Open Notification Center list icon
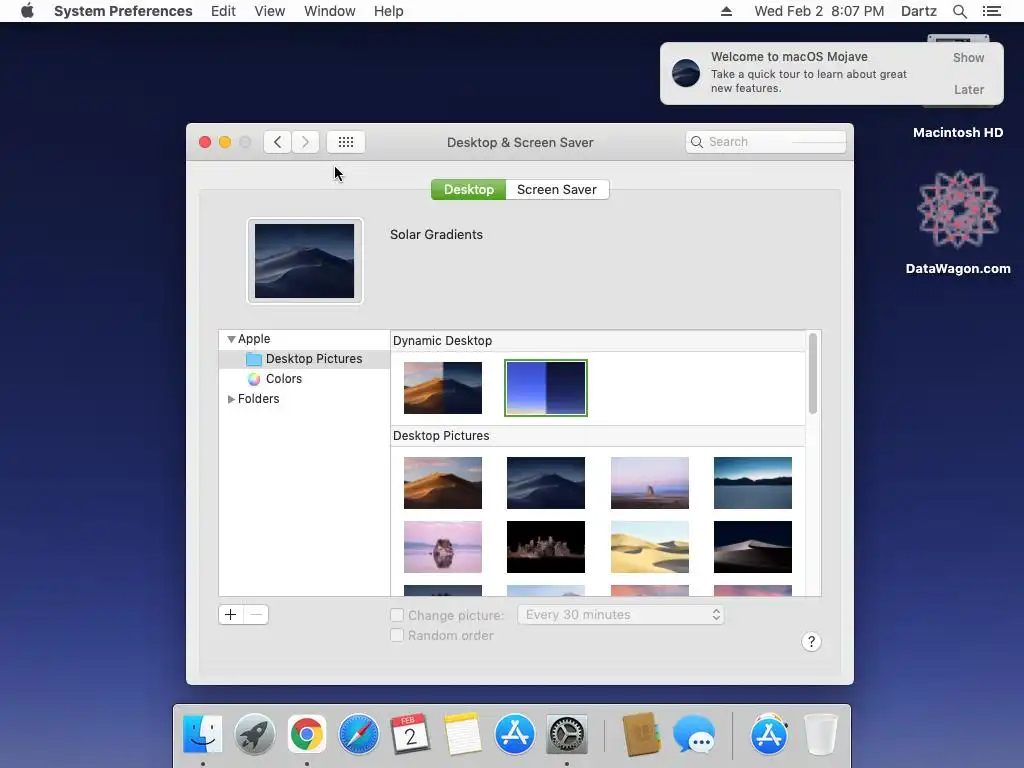The width and height of the screenshot is (1024, 768). coord(991,11)
